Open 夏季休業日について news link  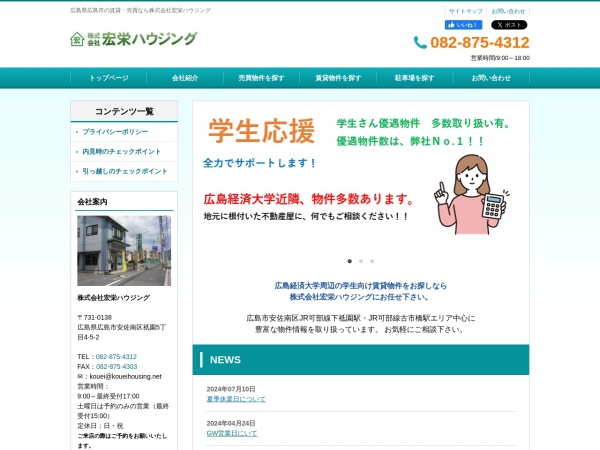[236, 399]
